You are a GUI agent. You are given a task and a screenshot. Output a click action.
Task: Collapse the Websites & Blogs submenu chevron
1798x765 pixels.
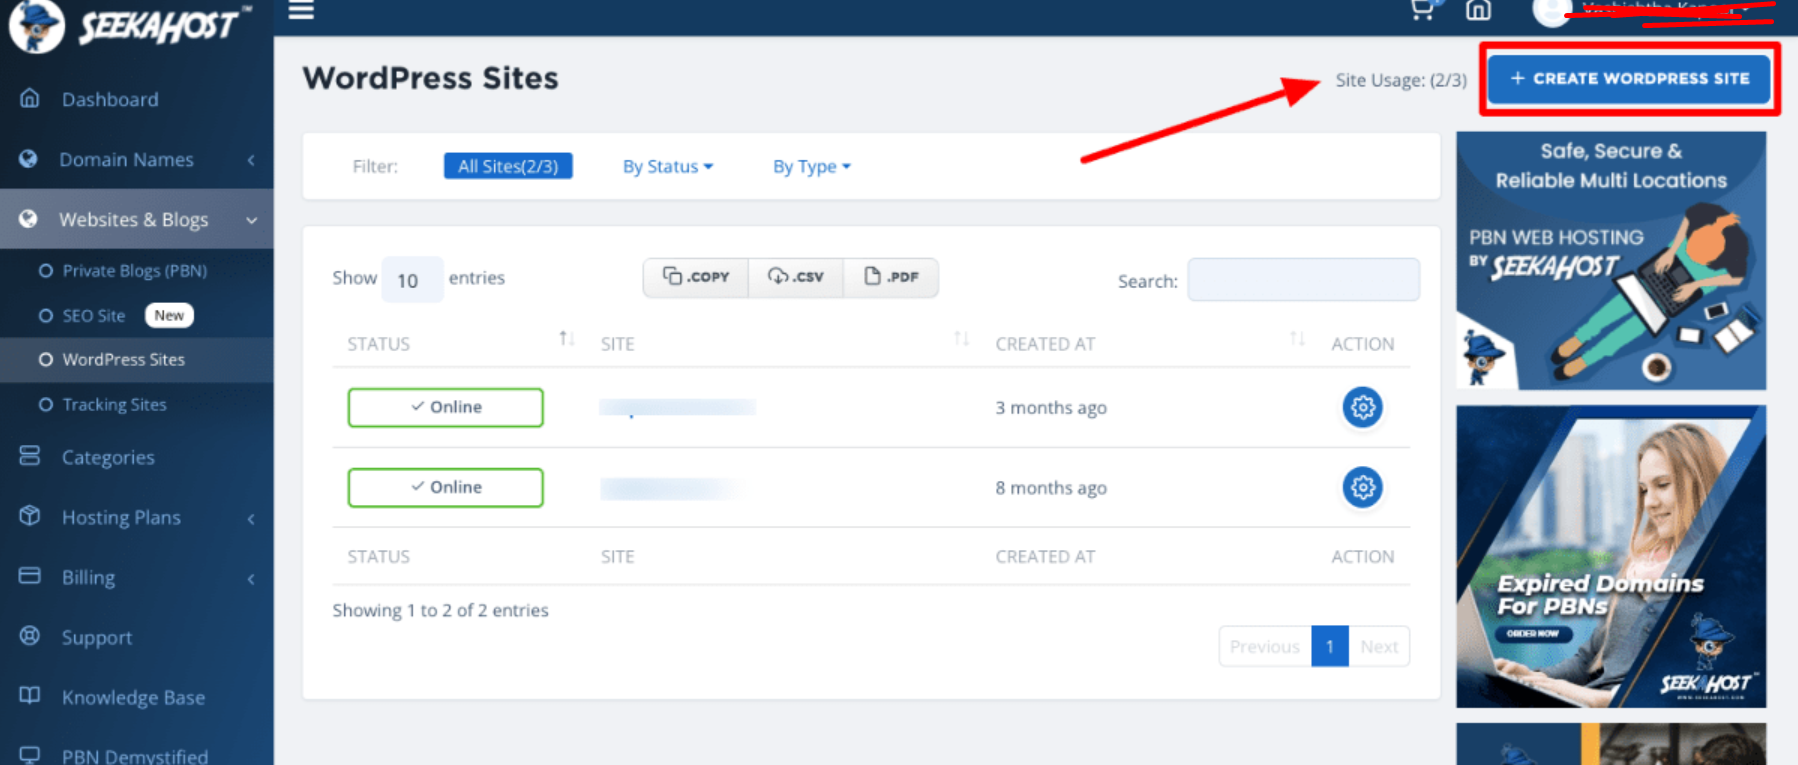coord(251,220)
